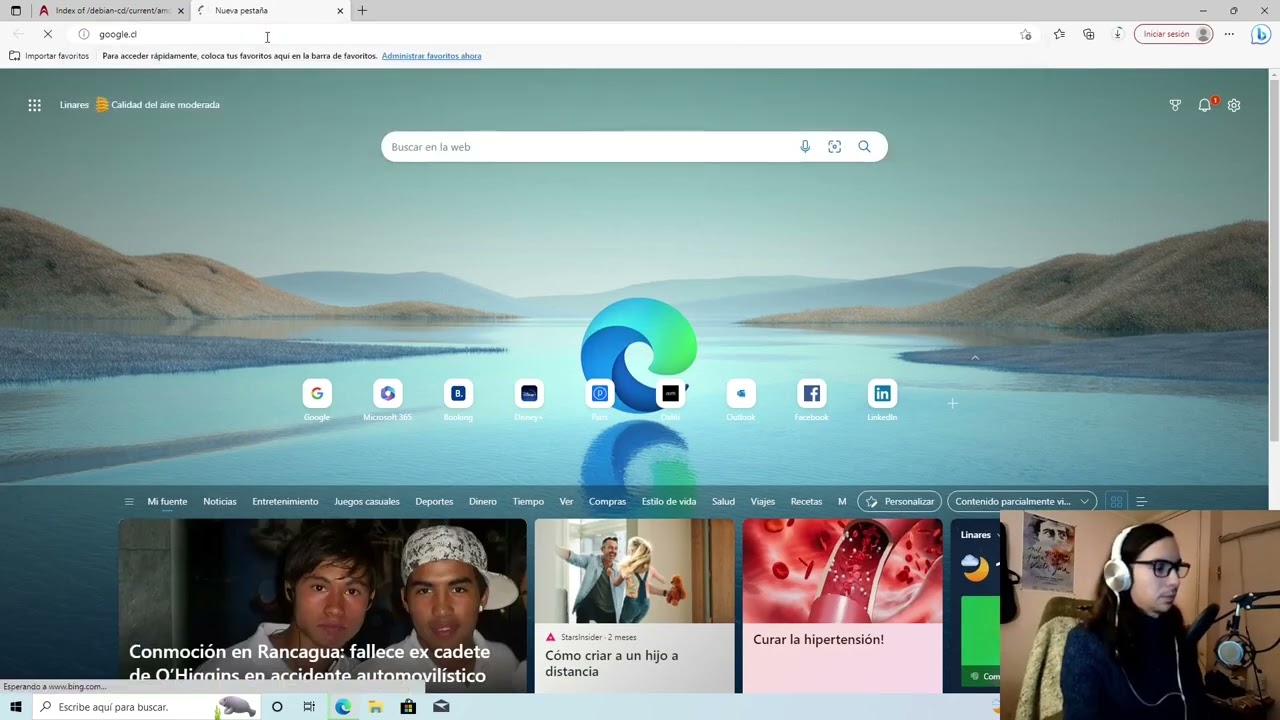Select the Recetas feed tab
The width and height of the screenshot is (1280, 720).
806,502
